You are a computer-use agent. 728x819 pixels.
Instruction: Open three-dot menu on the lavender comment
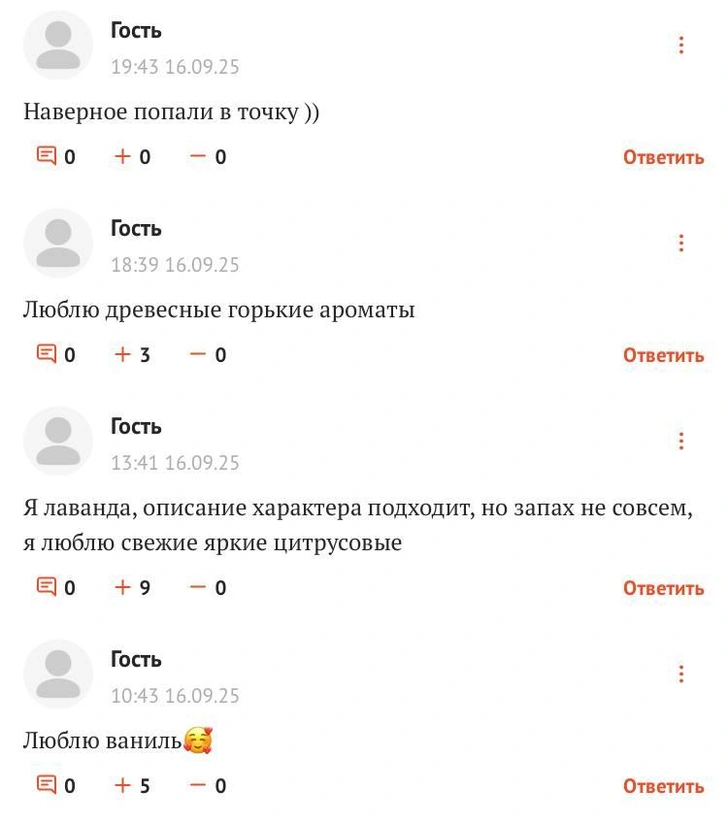[x=681, y=441]
